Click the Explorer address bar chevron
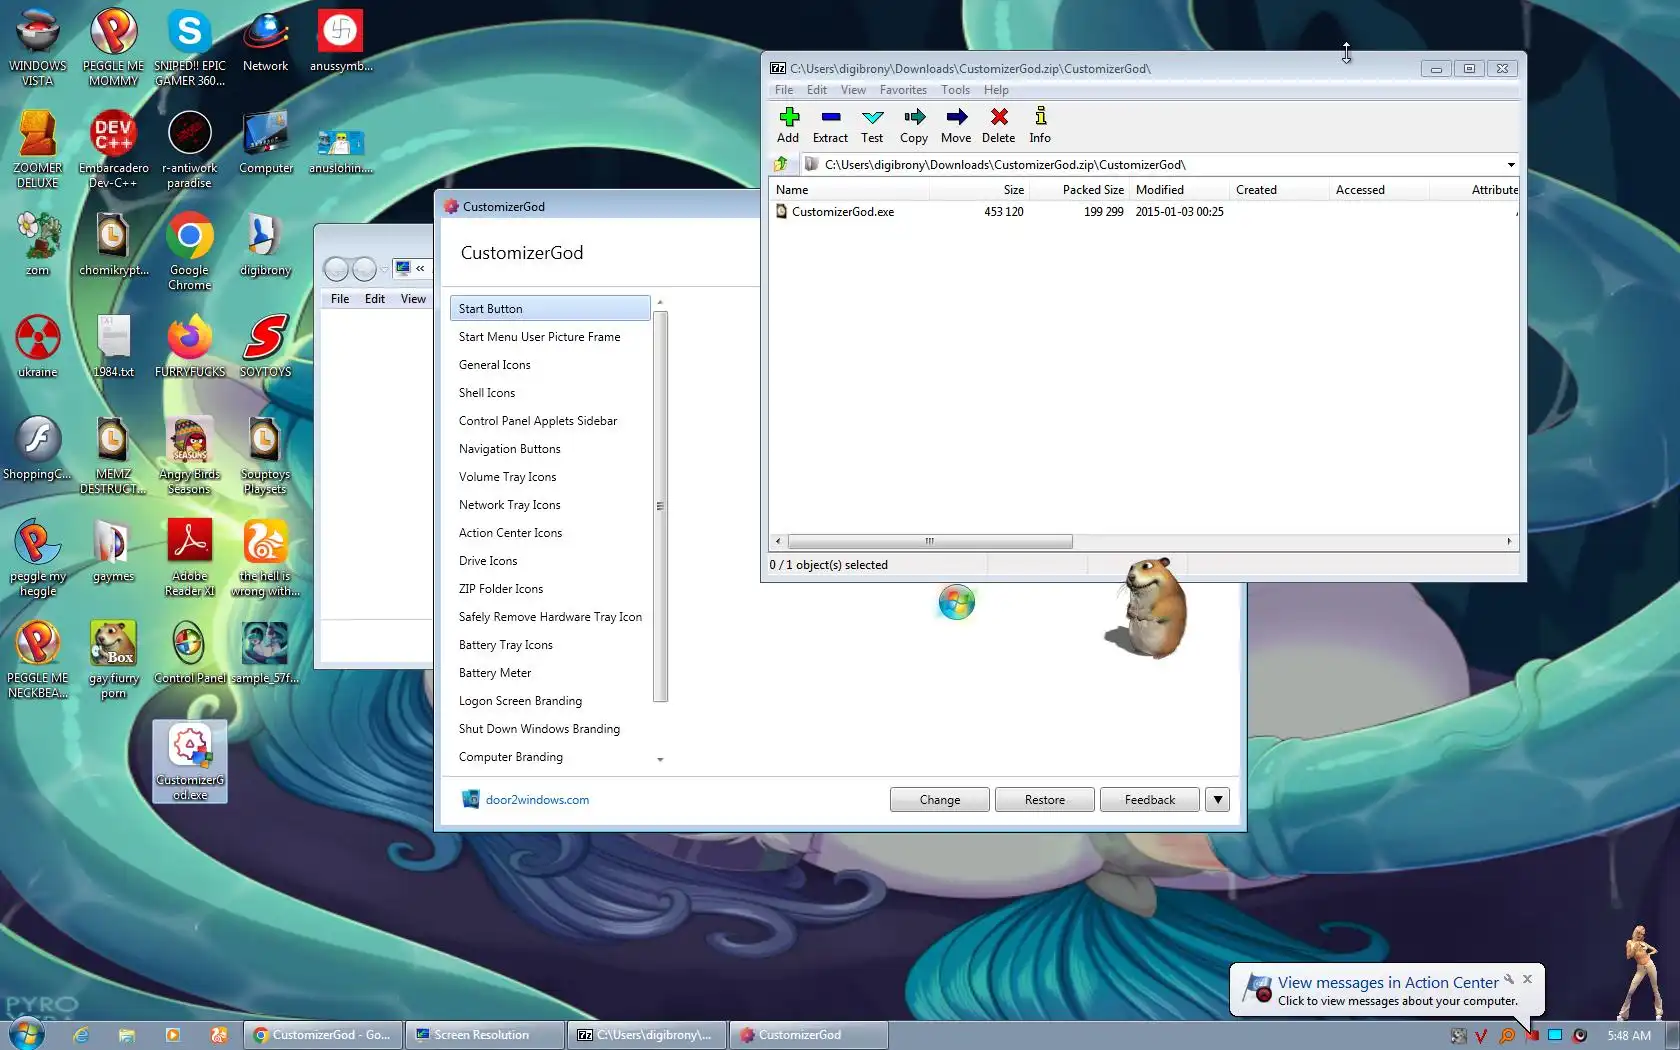Image resolution: width=1680 pixels, height=1050 pixels. coord(420,268)
